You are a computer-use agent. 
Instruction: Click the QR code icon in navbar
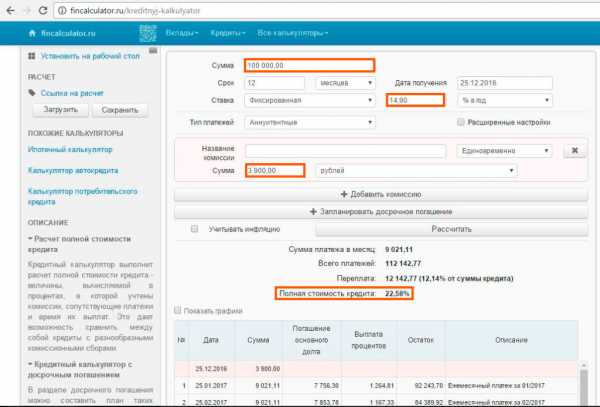(x=148, y=34)
